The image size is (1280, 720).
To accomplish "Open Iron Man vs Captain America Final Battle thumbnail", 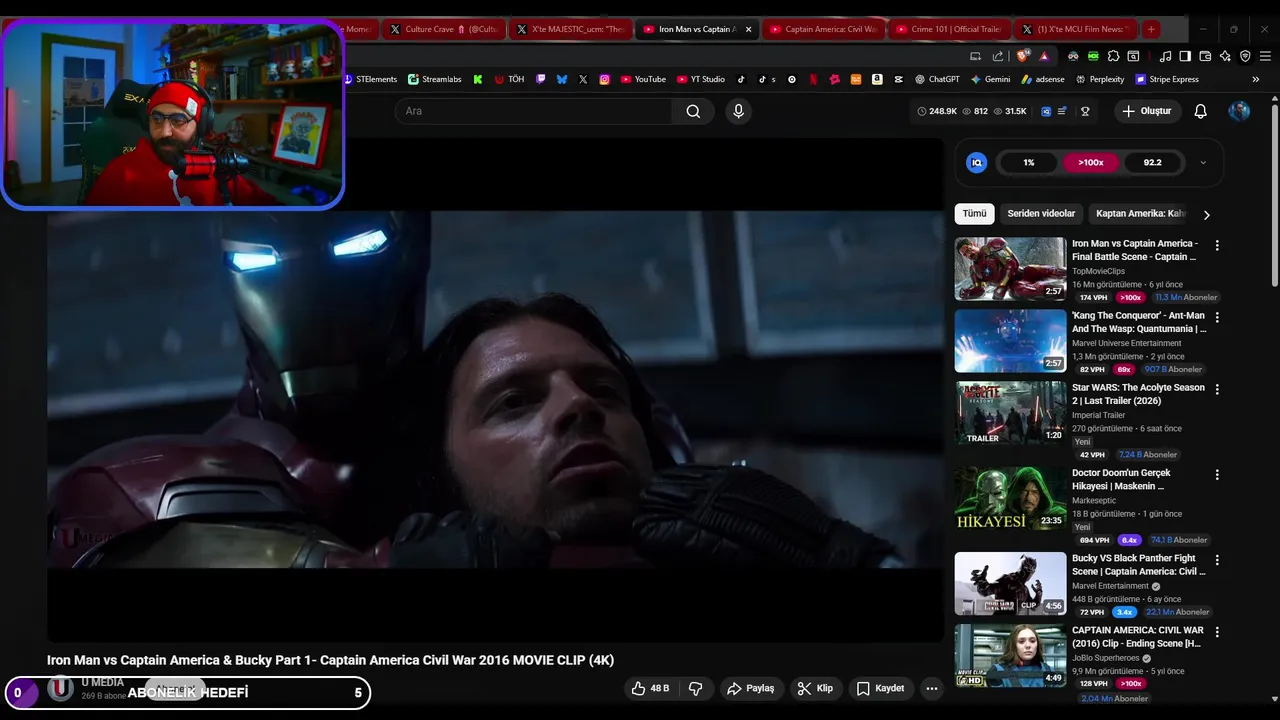I will point(1010,268).
